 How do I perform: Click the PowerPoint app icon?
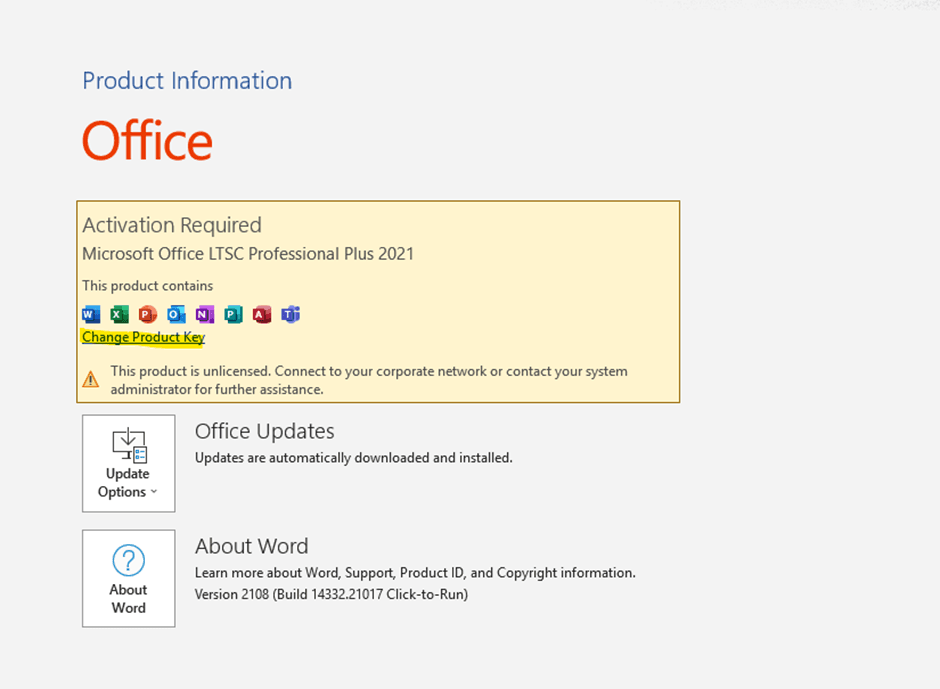click(148, 314)
